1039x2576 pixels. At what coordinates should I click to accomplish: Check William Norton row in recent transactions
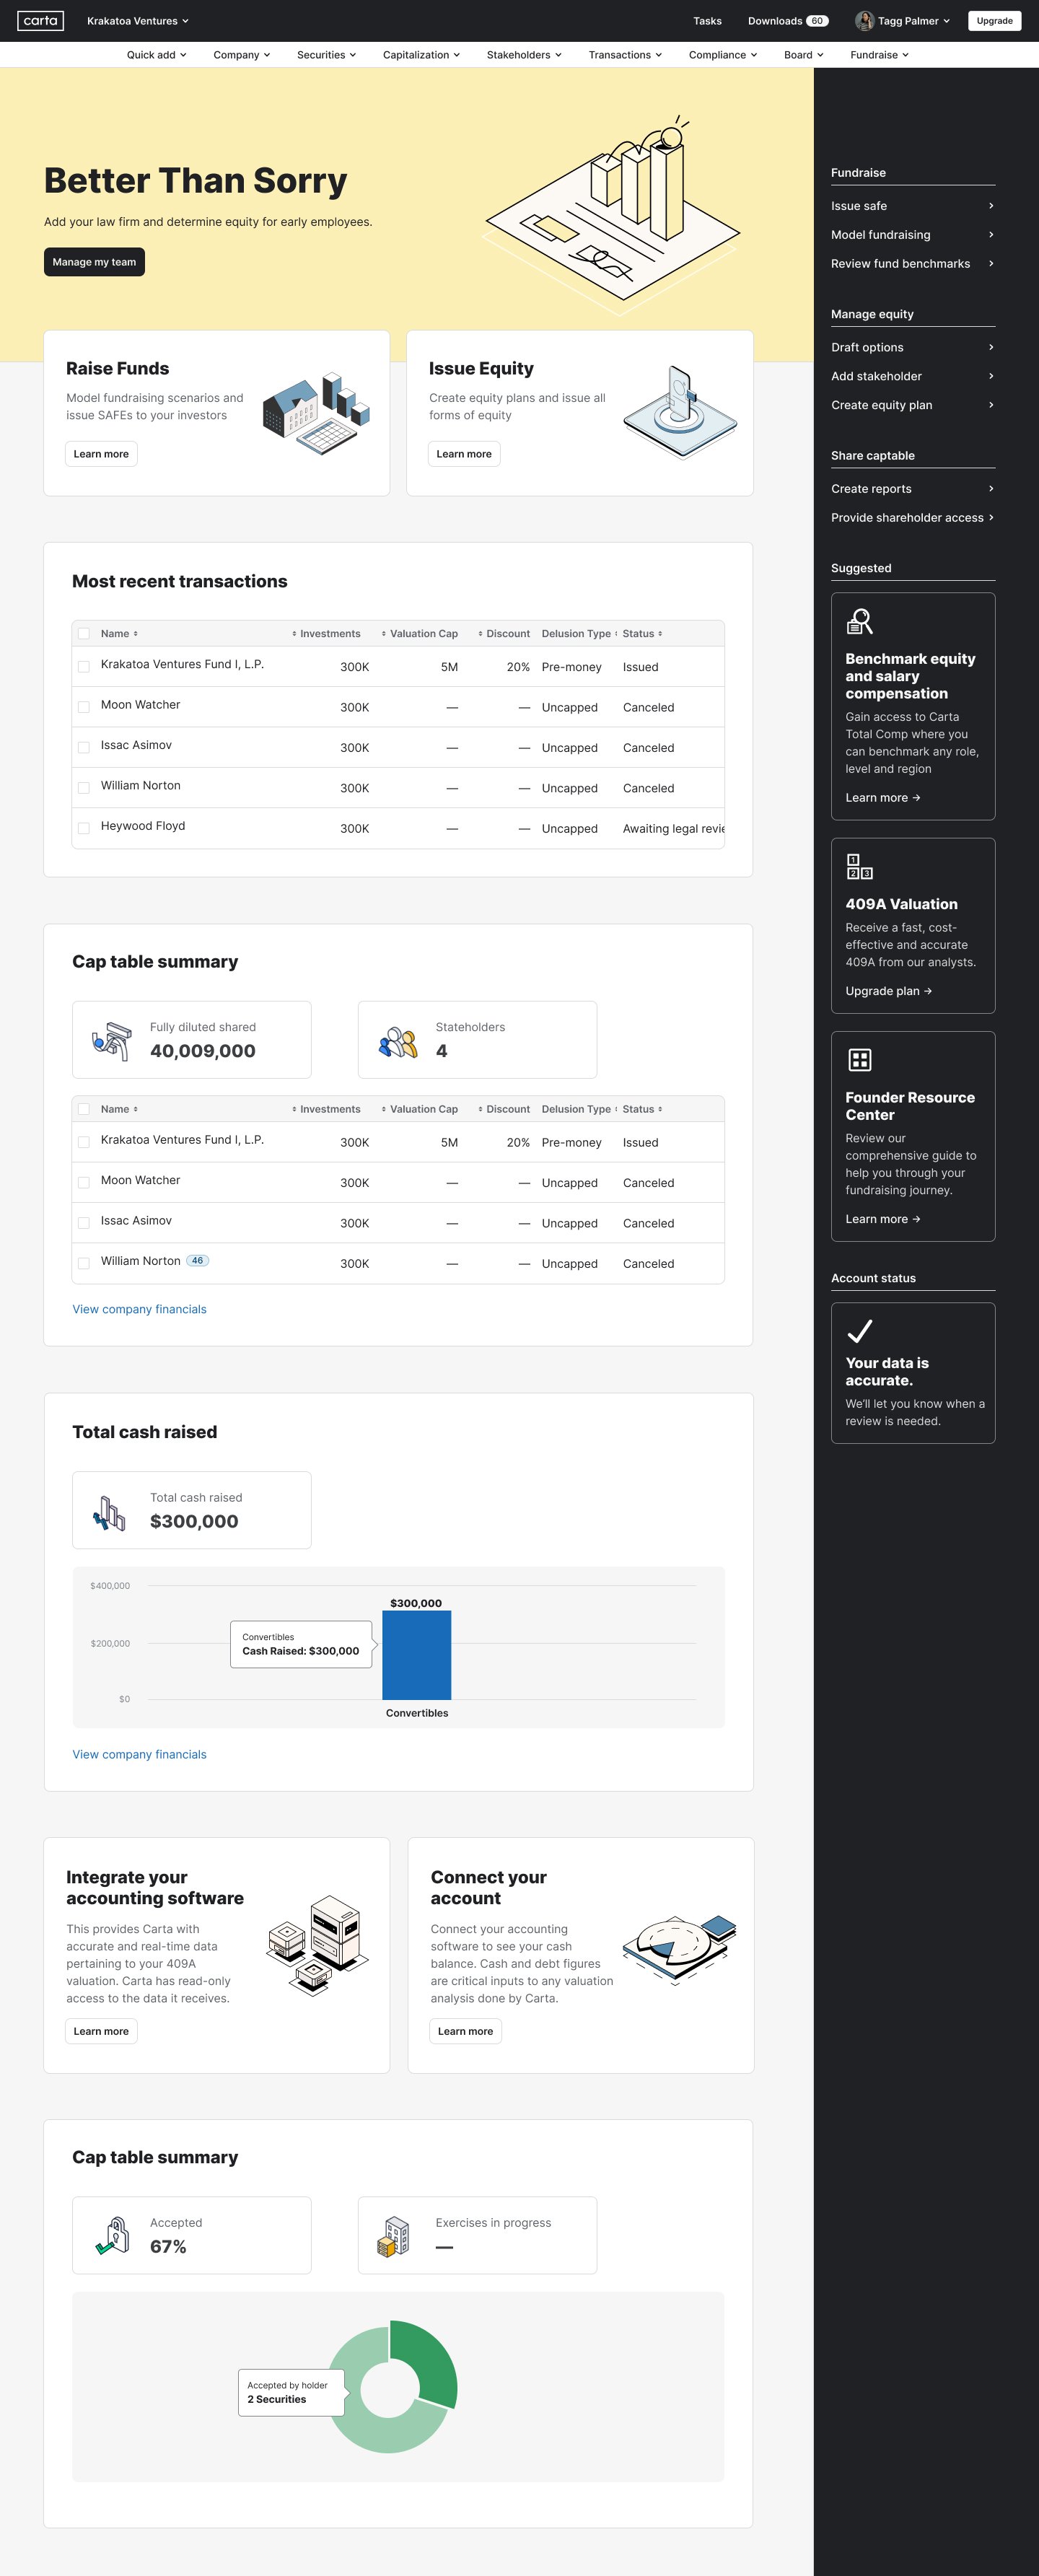click(84, 788)
